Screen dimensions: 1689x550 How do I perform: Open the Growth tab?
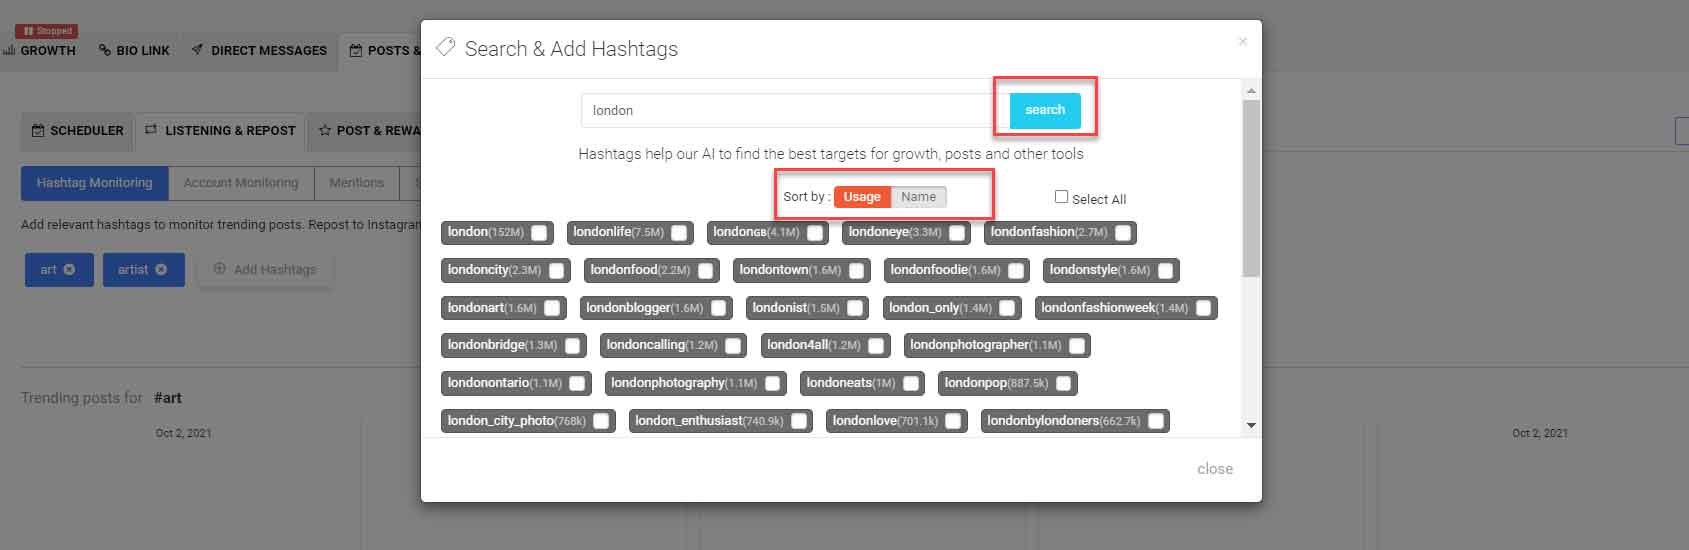pyautogui.click(x=39, y=50)
